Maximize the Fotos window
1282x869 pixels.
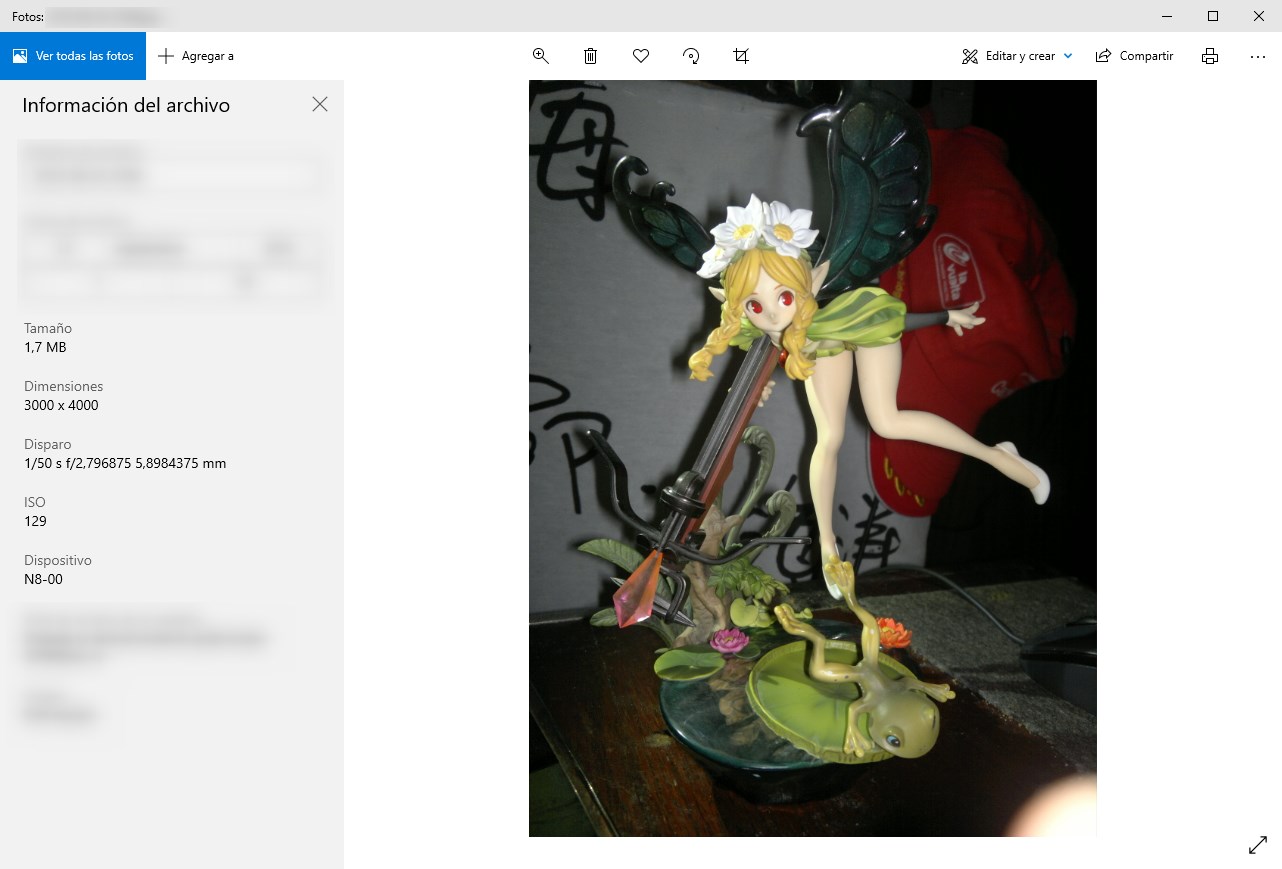1213,16
